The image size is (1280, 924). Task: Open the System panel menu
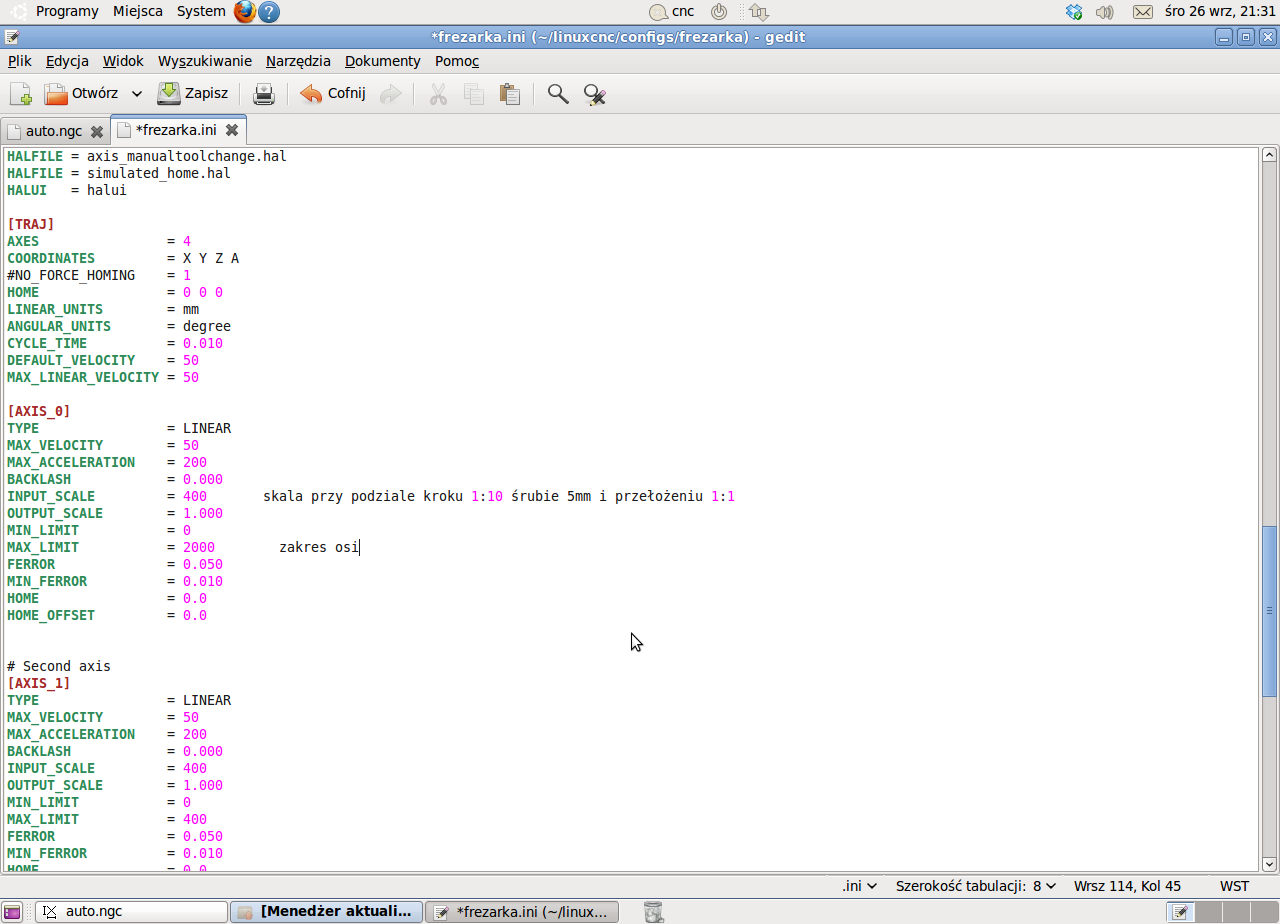coord(201,11)
